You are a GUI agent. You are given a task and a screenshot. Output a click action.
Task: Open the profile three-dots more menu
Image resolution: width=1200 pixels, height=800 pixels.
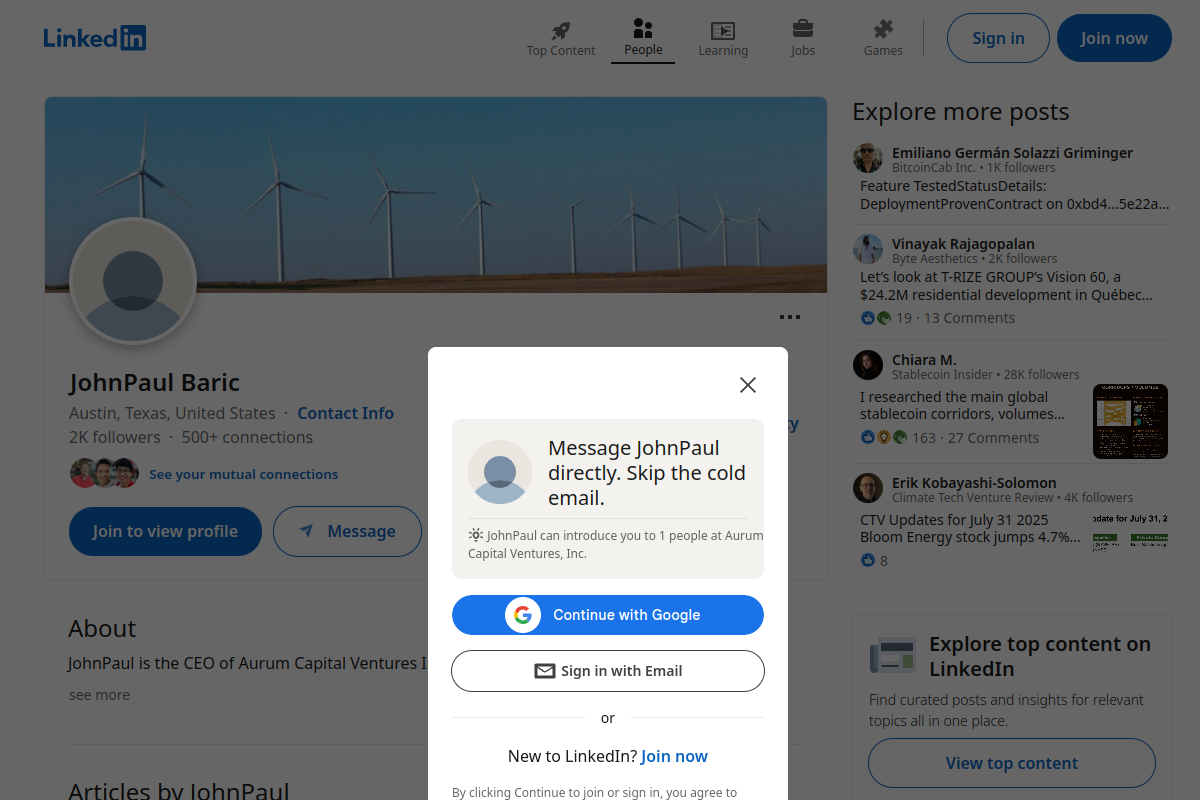coord(790,317)
